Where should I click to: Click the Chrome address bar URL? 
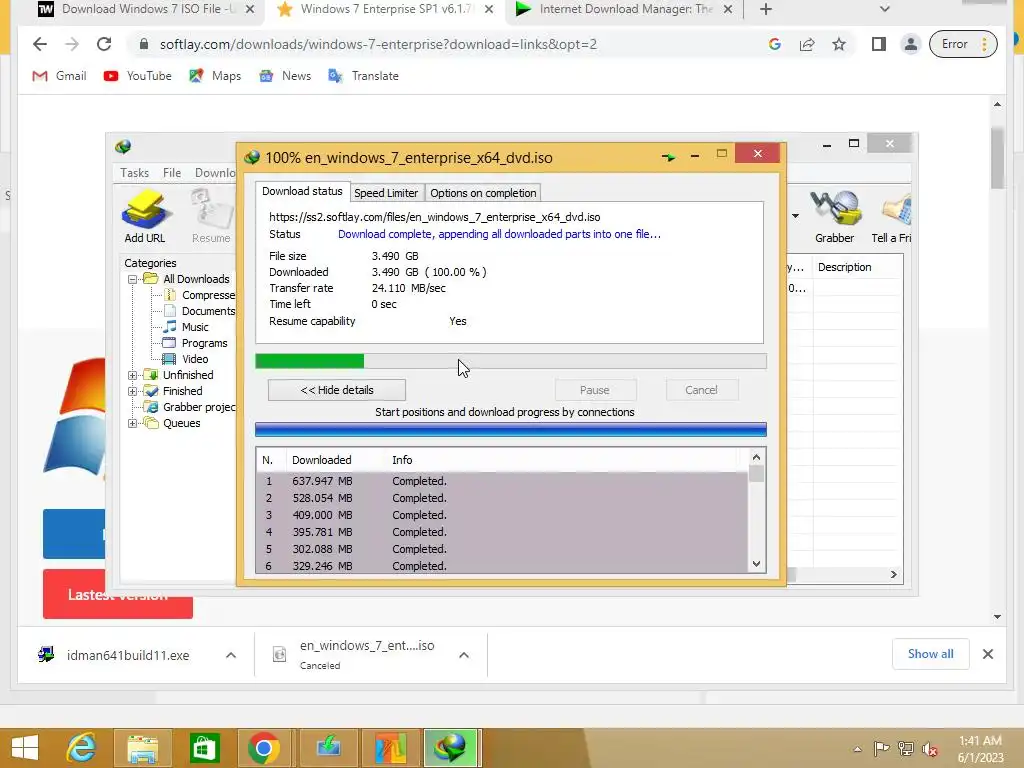pyautogui.click(x=378, y=44)
